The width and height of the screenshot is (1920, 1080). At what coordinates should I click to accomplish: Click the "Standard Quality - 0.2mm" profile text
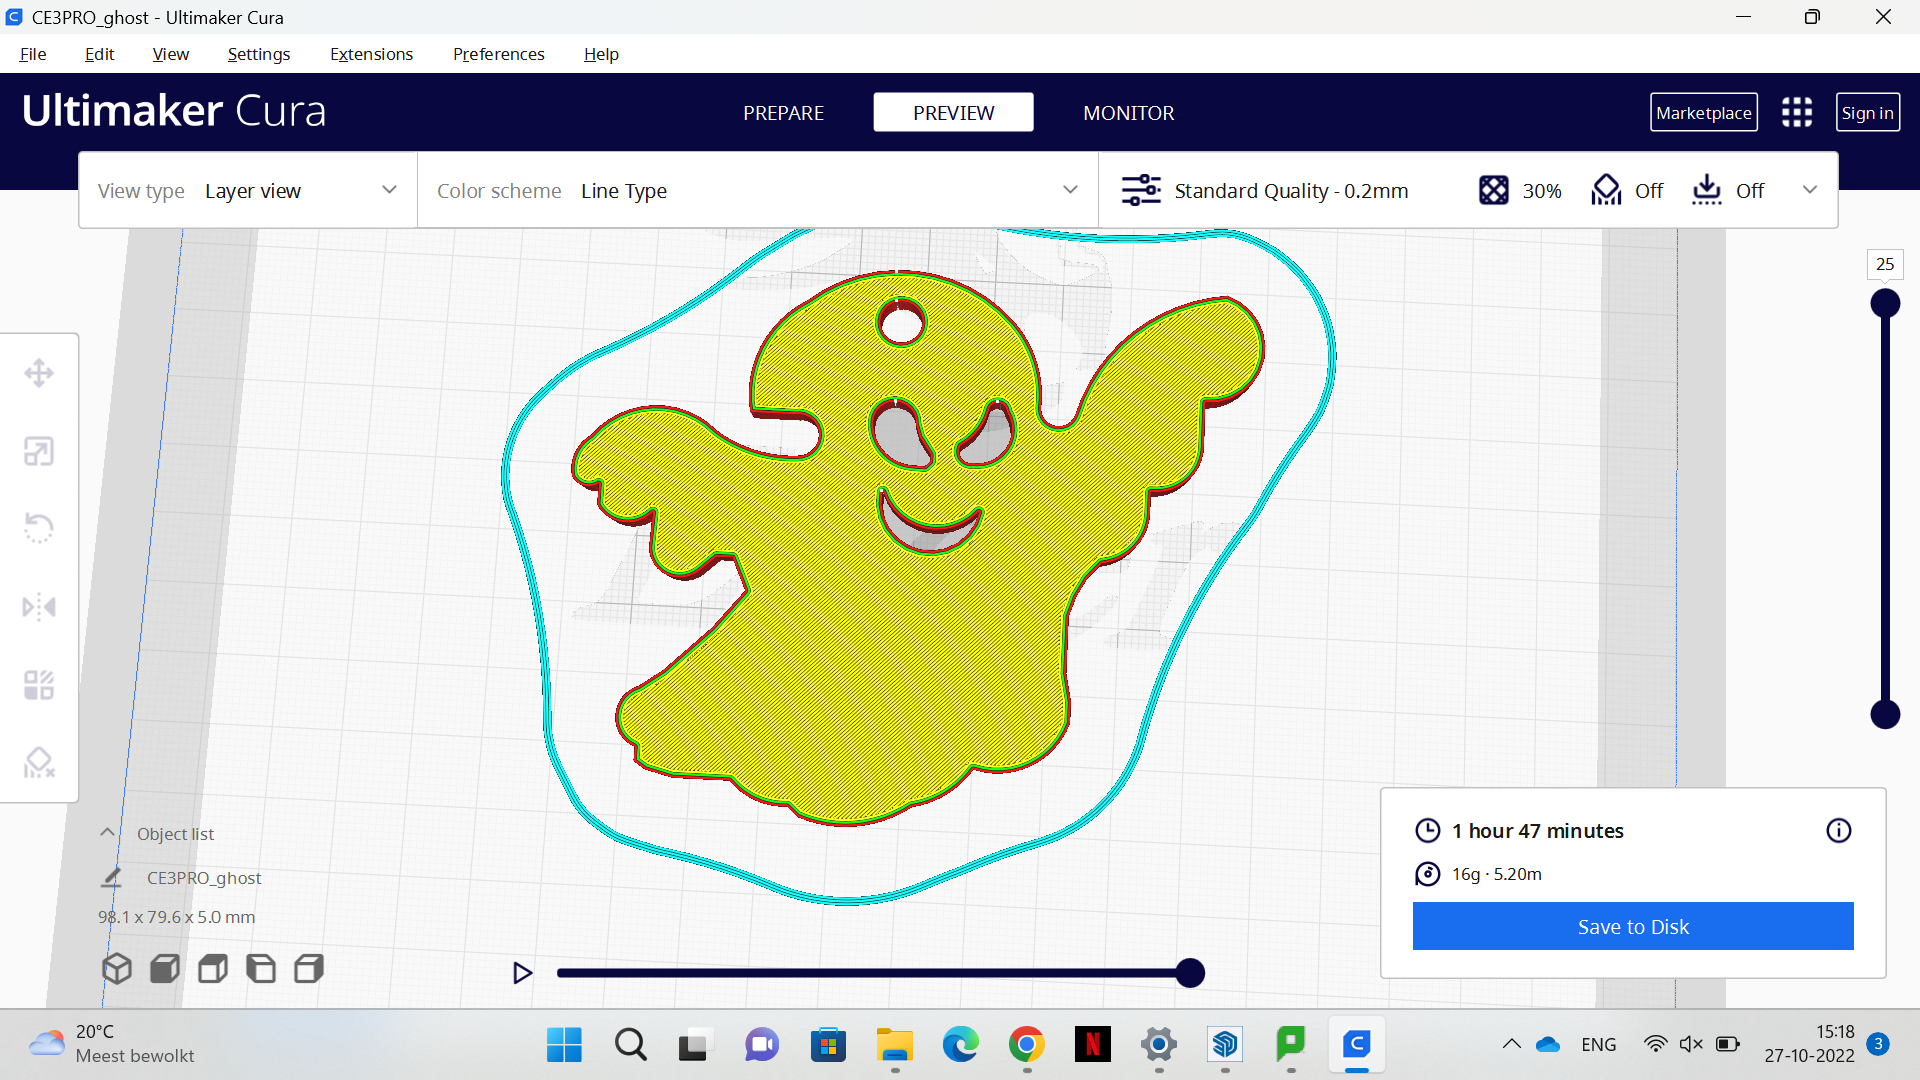(x=1291, y=190)
